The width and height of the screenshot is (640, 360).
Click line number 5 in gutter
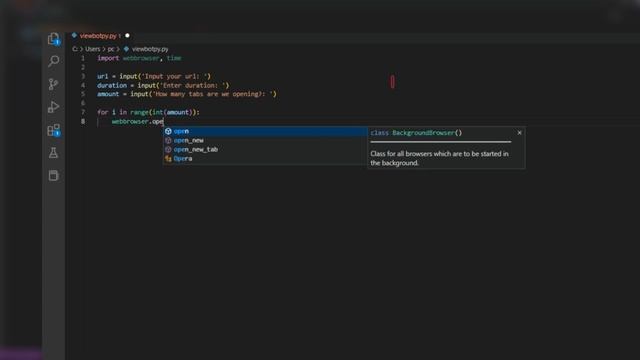[83, 94]
